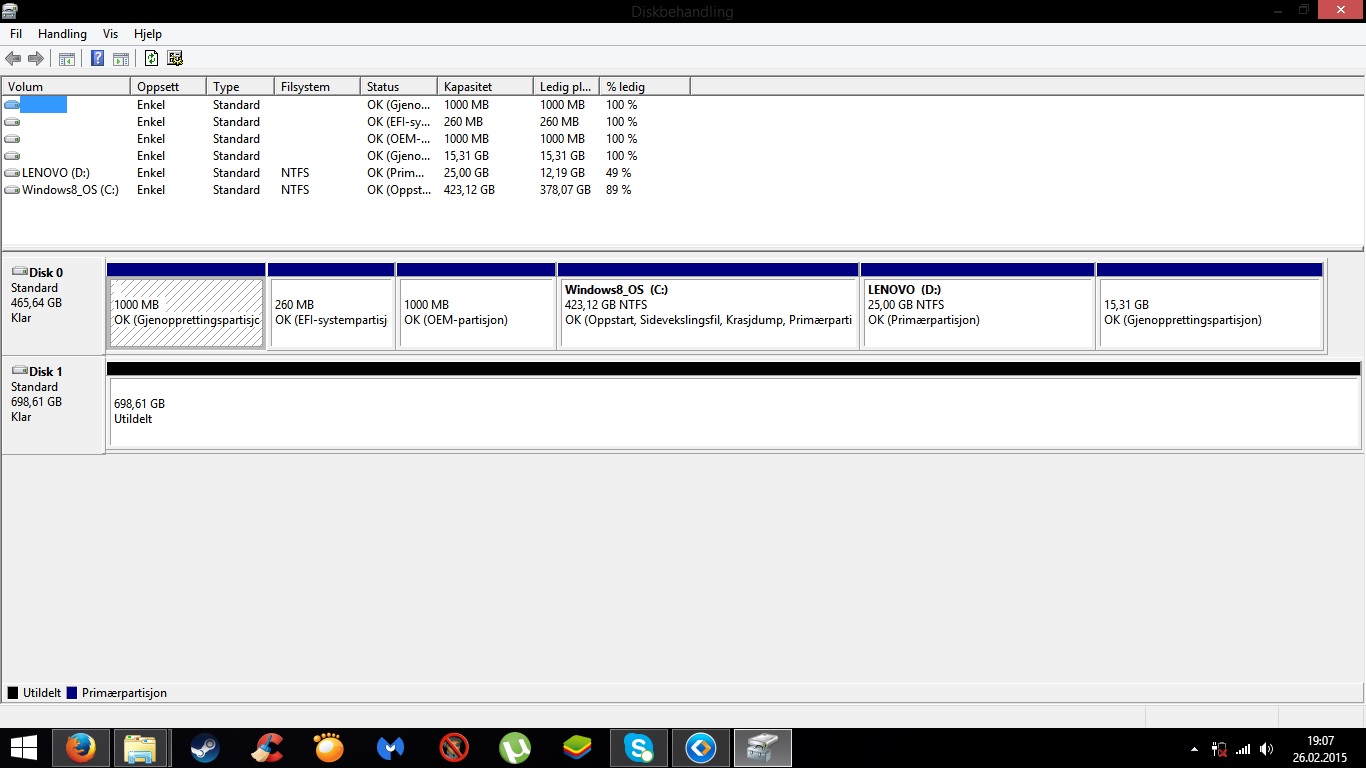Sort by the Status column header
The image size is (1366, 768).
tap(399, 87)
